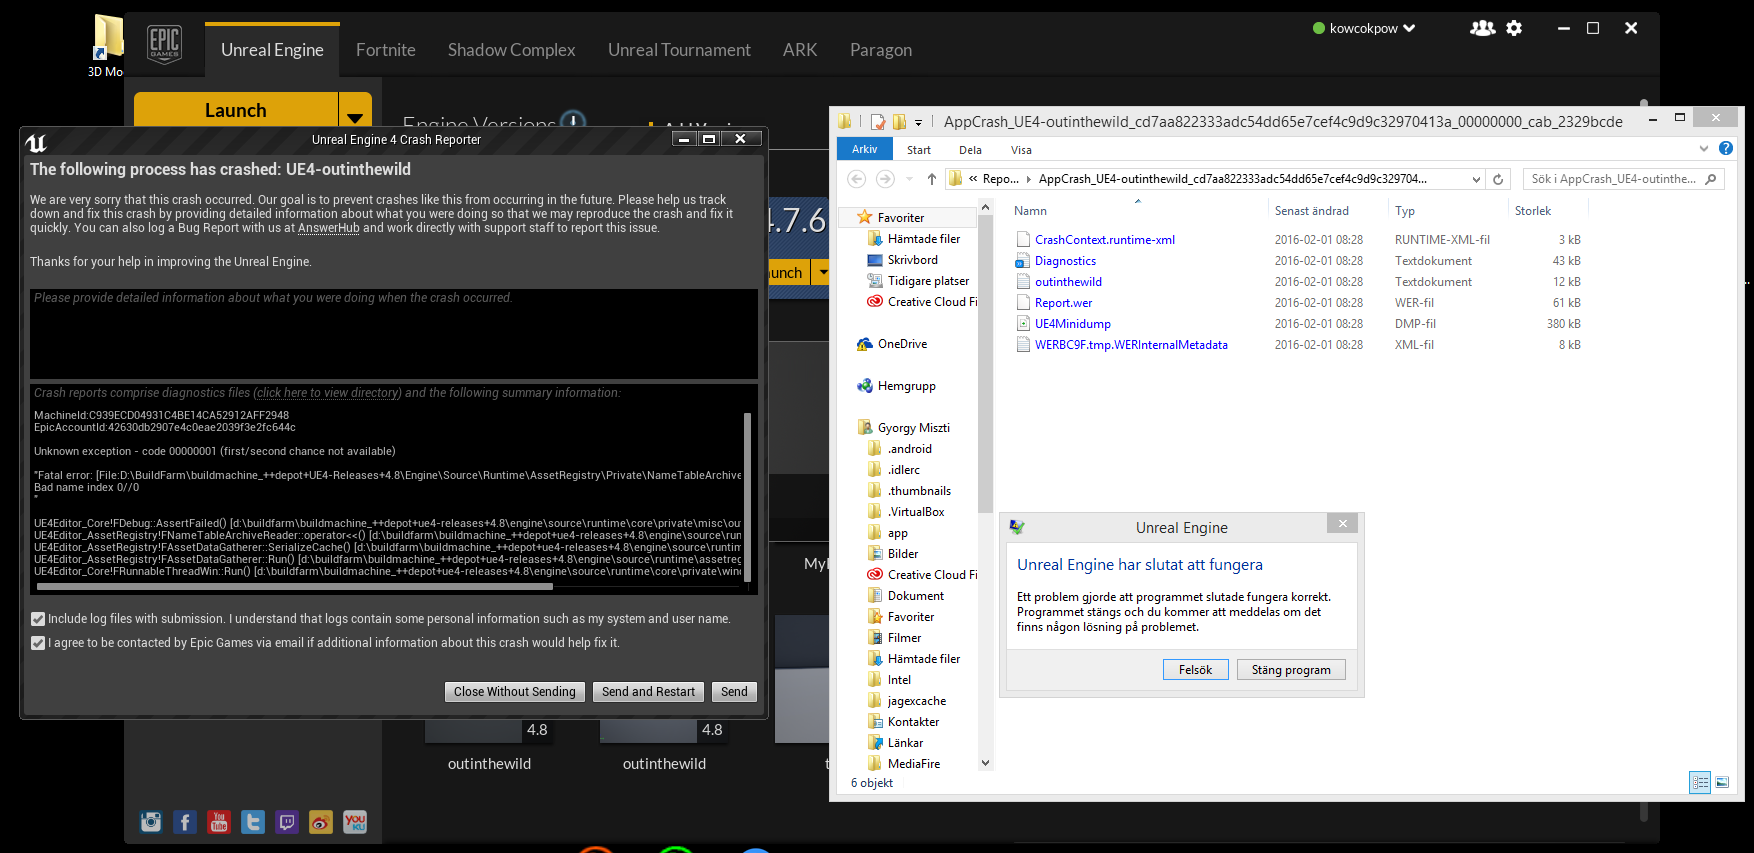Open the Instagram social icon
This screenshot has height=853, width=1754.
click(151, 822)
